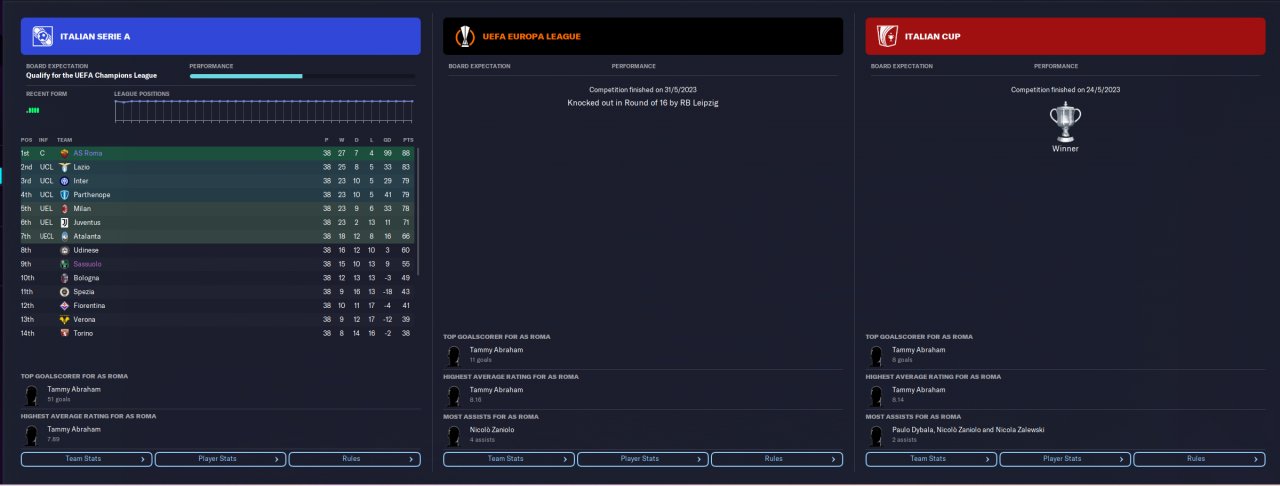The height and width of the screenshot is (486, 1280).
Task: Select Milan team name in table
Action: point(82,208)
